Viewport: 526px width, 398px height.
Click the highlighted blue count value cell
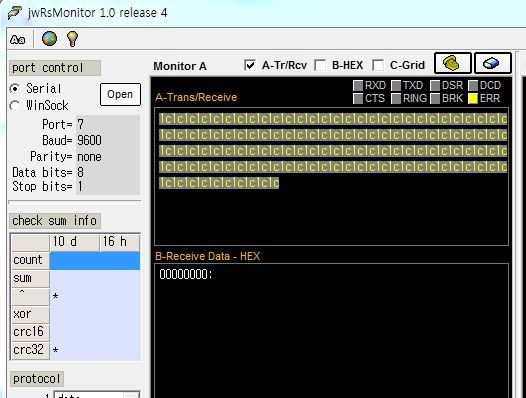pos(95,261)
